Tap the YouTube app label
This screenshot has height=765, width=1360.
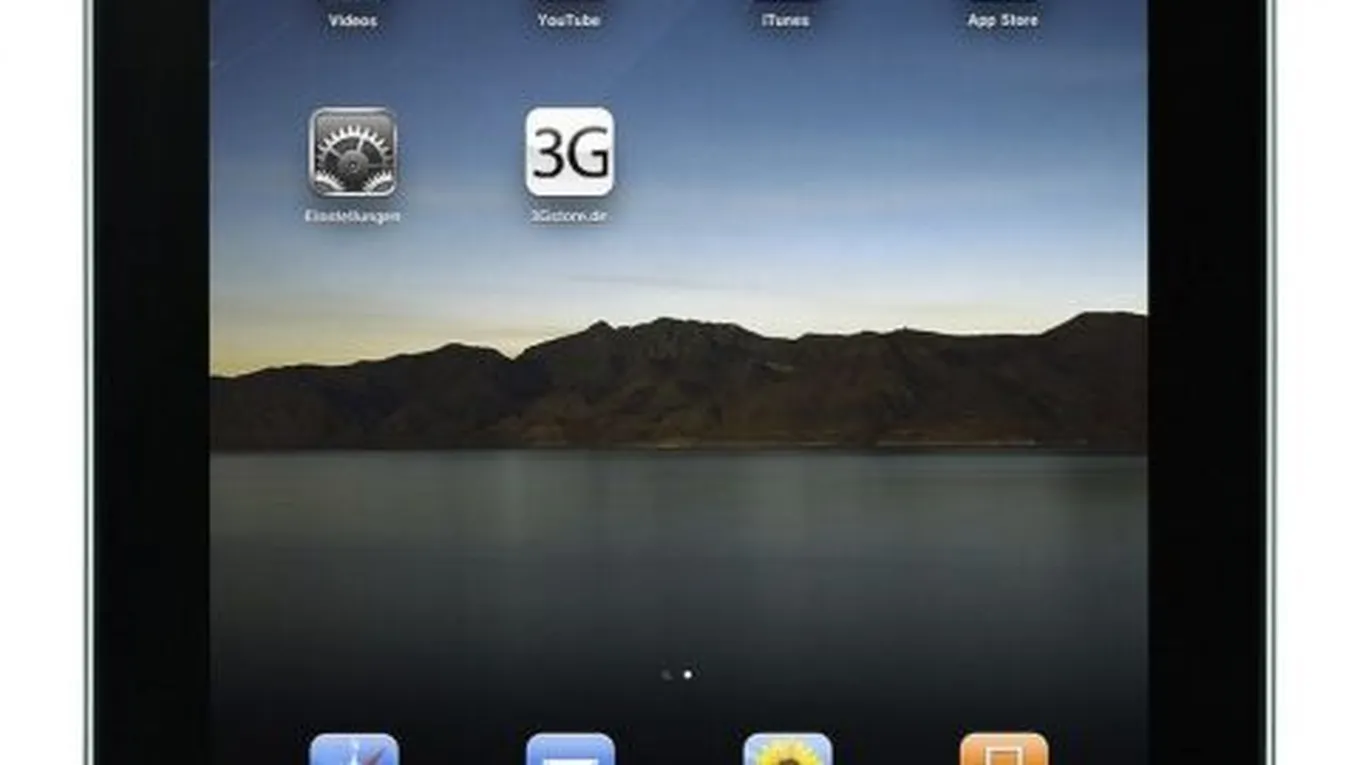pyautogui.click(x=569, y=20)
